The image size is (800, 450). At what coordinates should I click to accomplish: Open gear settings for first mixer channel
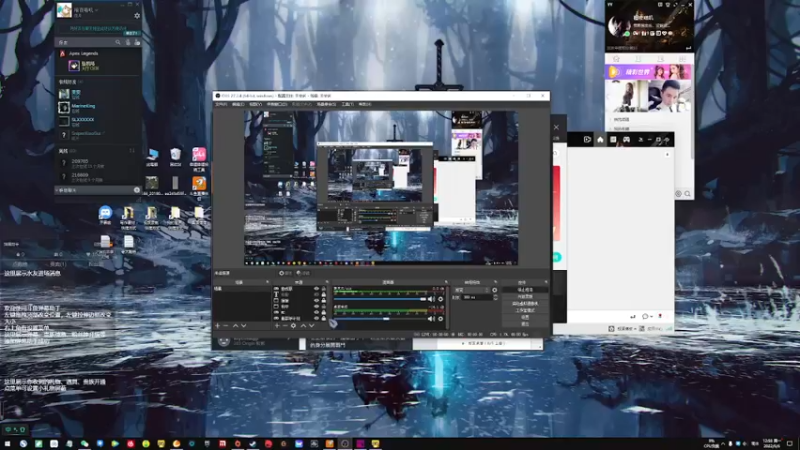click(x=440, y=299)
